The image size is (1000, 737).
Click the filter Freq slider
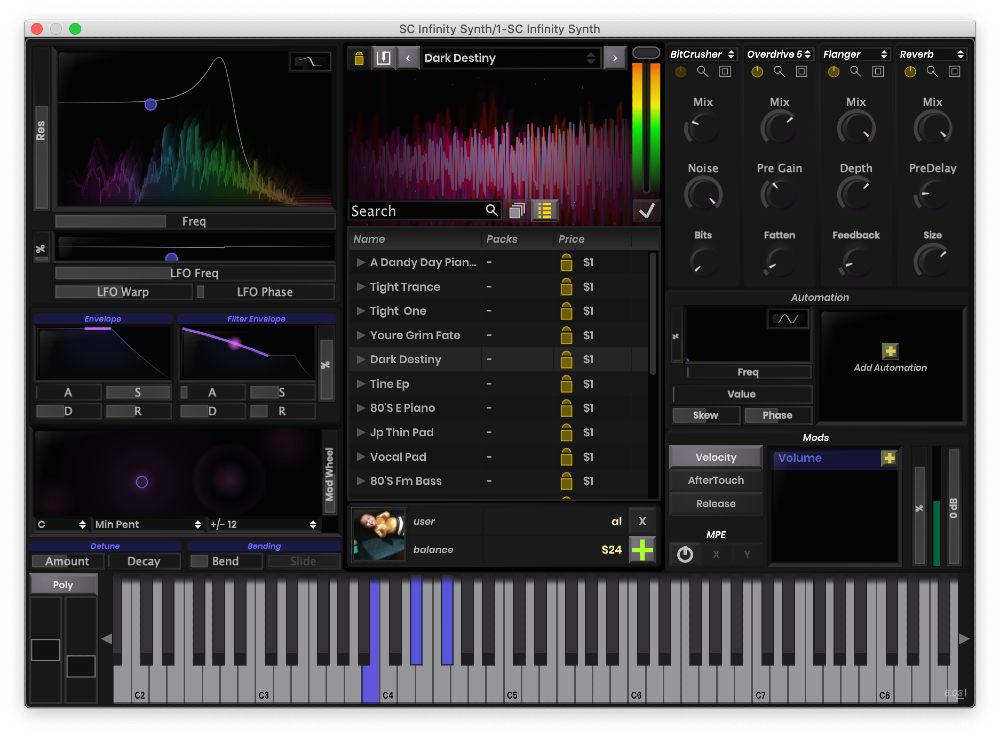tap(194, 221)
